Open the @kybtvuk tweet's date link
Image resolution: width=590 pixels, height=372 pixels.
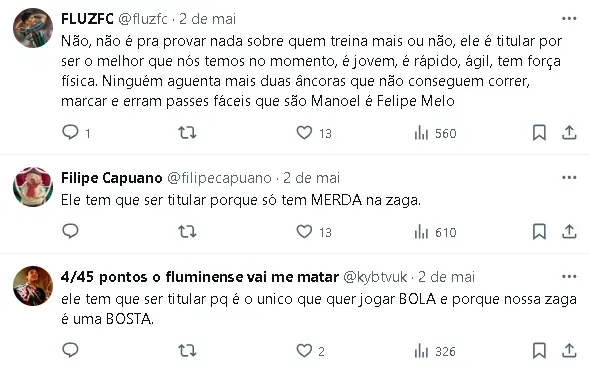pos(446,277)
